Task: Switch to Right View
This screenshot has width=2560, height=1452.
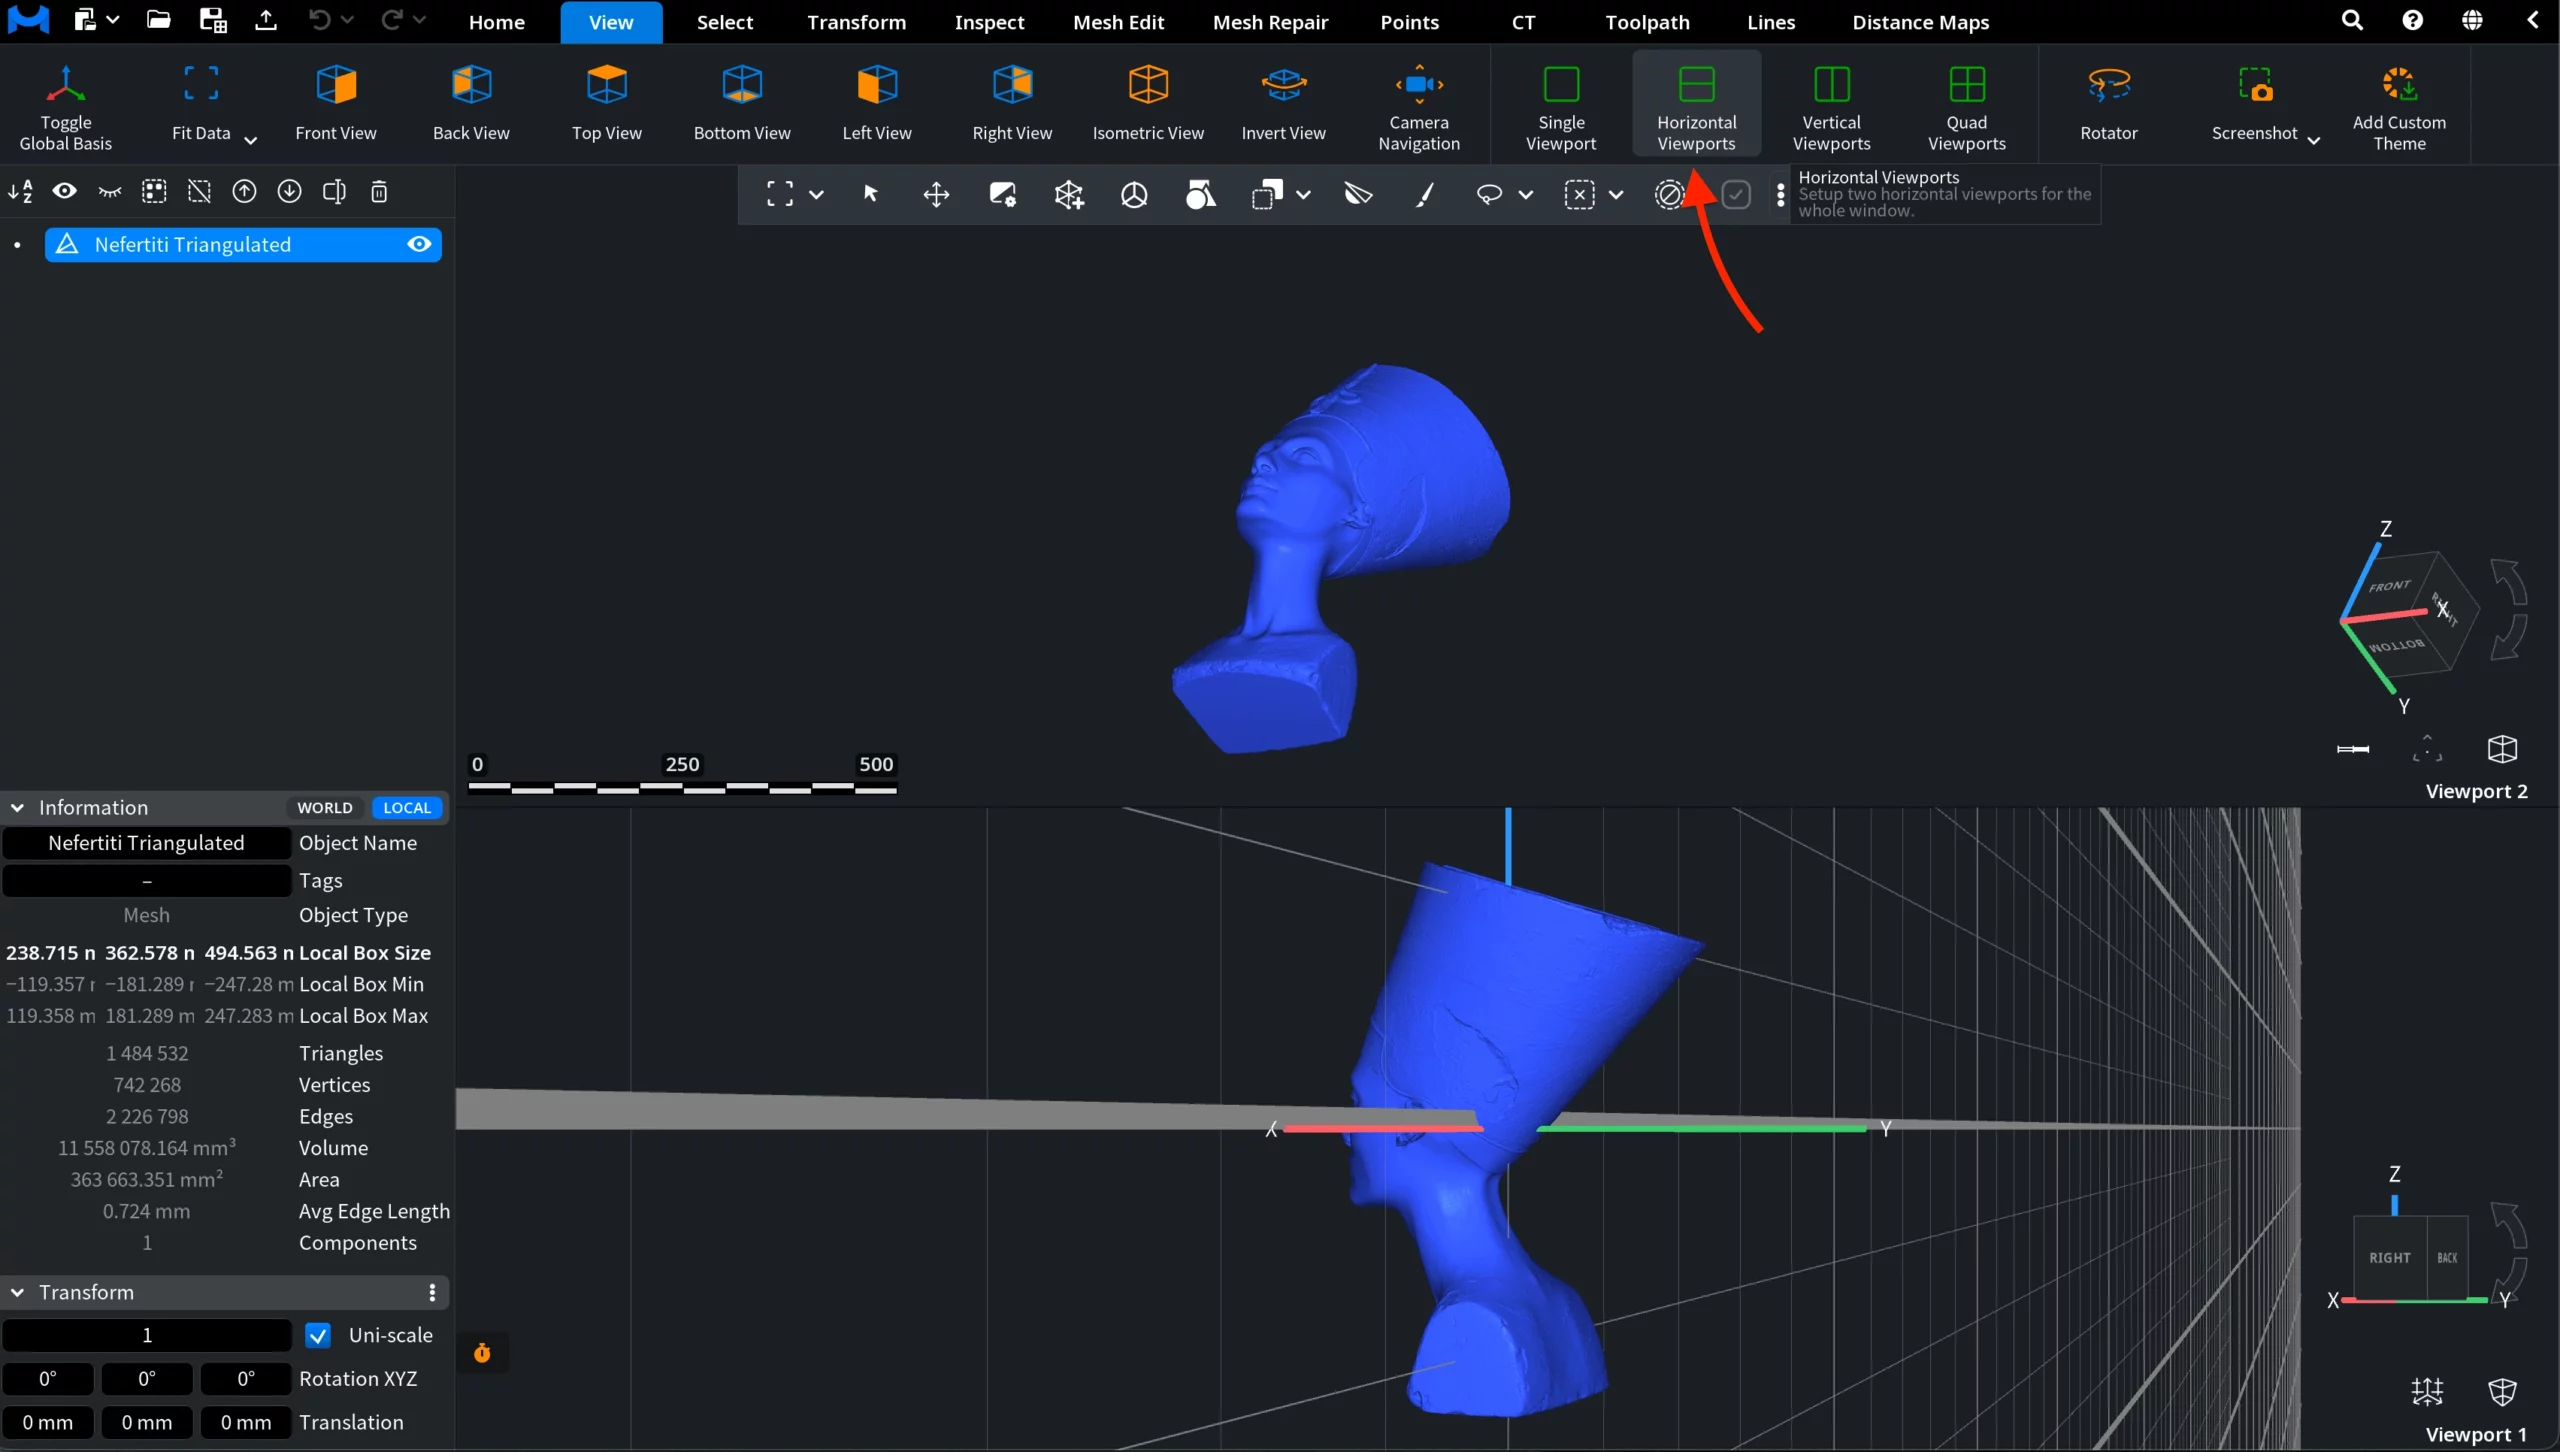Action: coord(1012,105)
